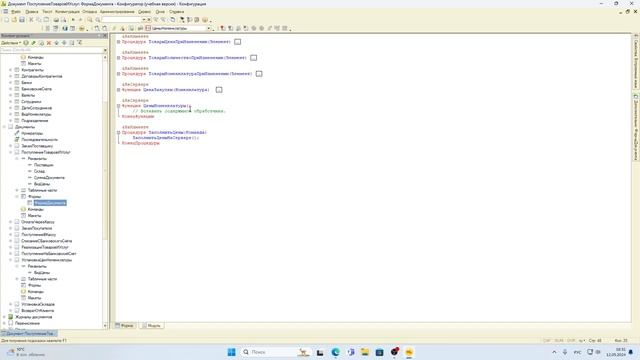Expand the ЗаказПоставщику document node
The image size is (640, 360).
pos(11,146)
